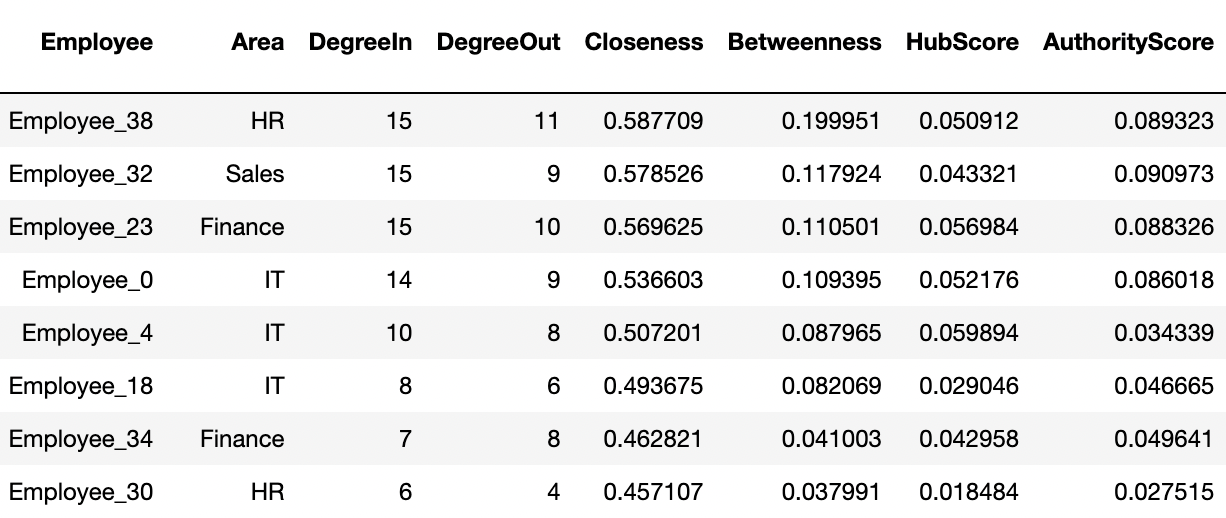Screen dimensions: 1226x518
Task: Click the Employee column header
Action: 97,42
